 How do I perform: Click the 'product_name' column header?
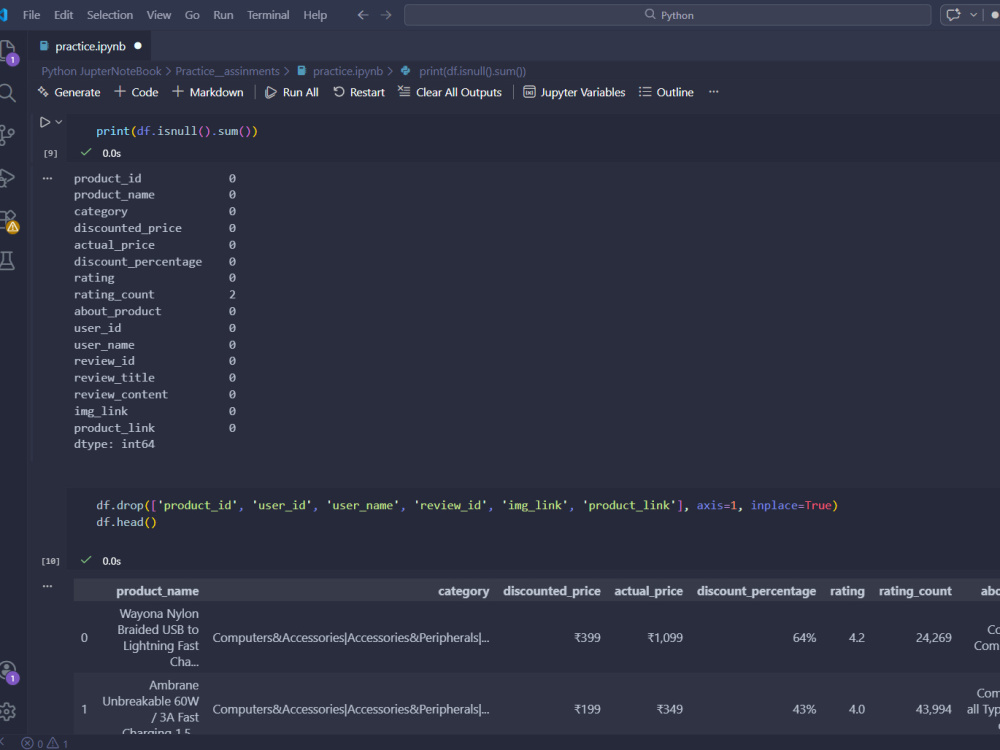(x=158, y=591)
